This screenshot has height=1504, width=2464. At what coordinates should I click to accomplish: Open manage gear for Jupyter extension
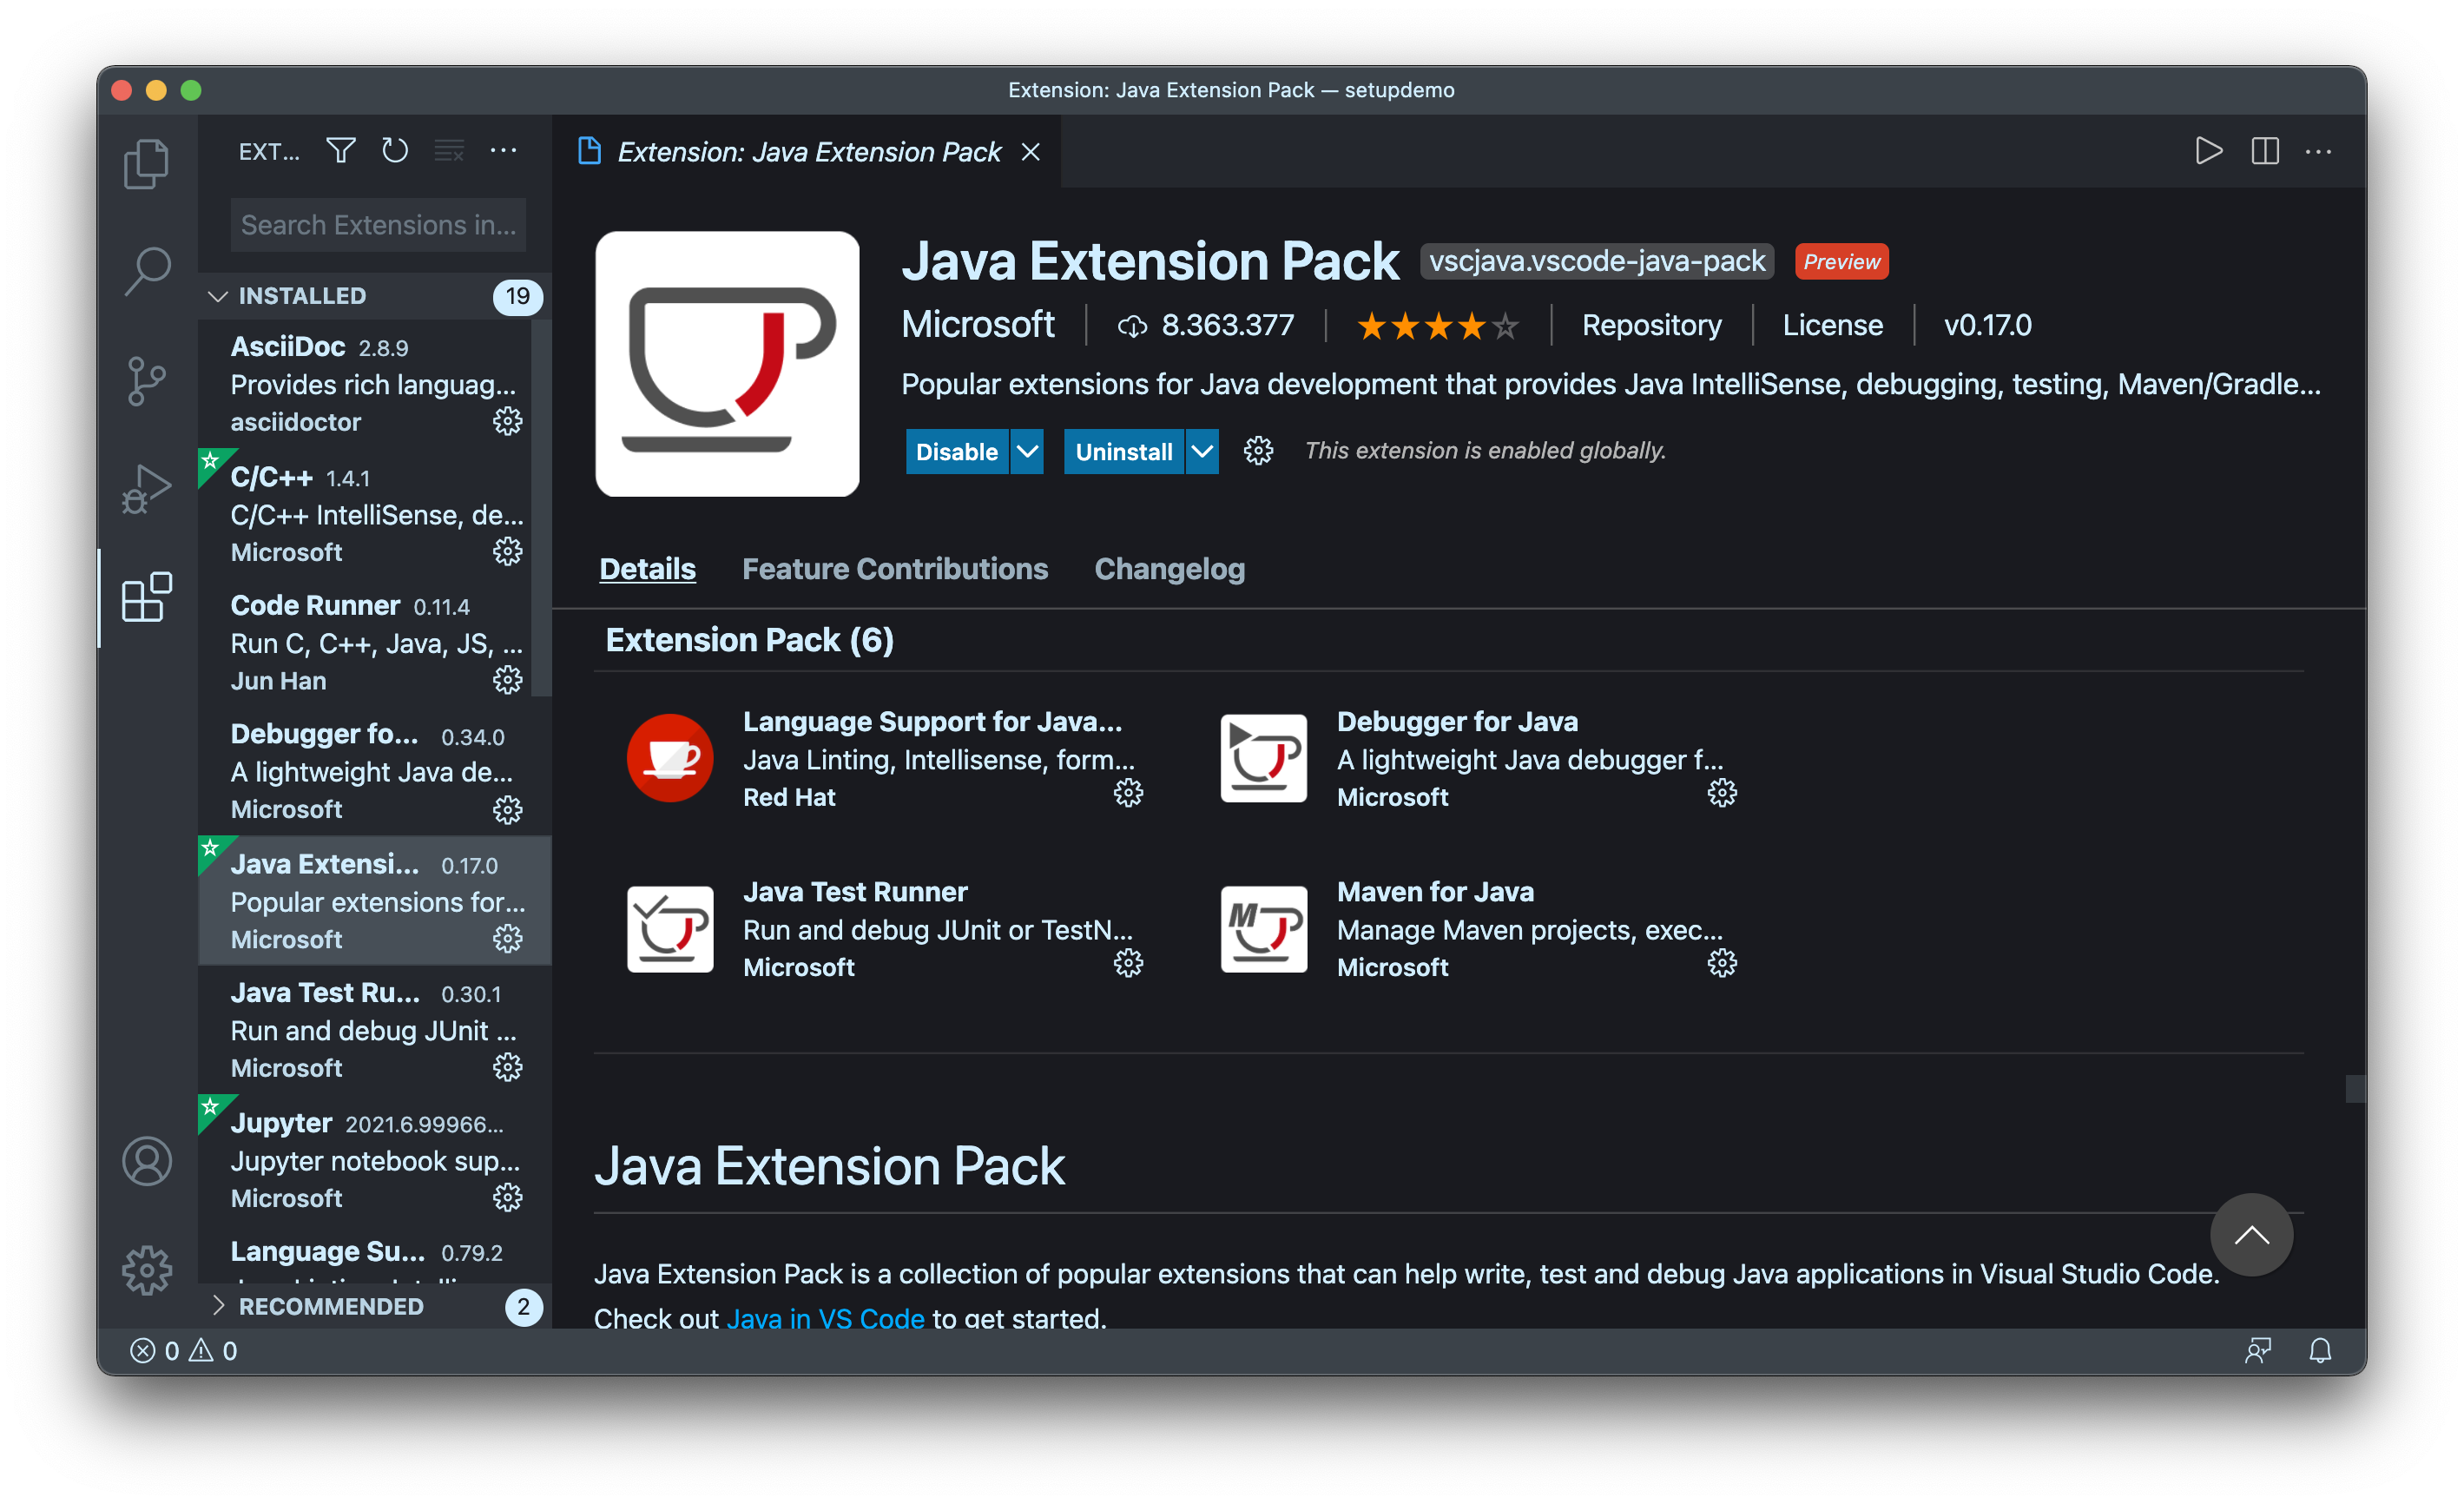tap(507, 1197)
